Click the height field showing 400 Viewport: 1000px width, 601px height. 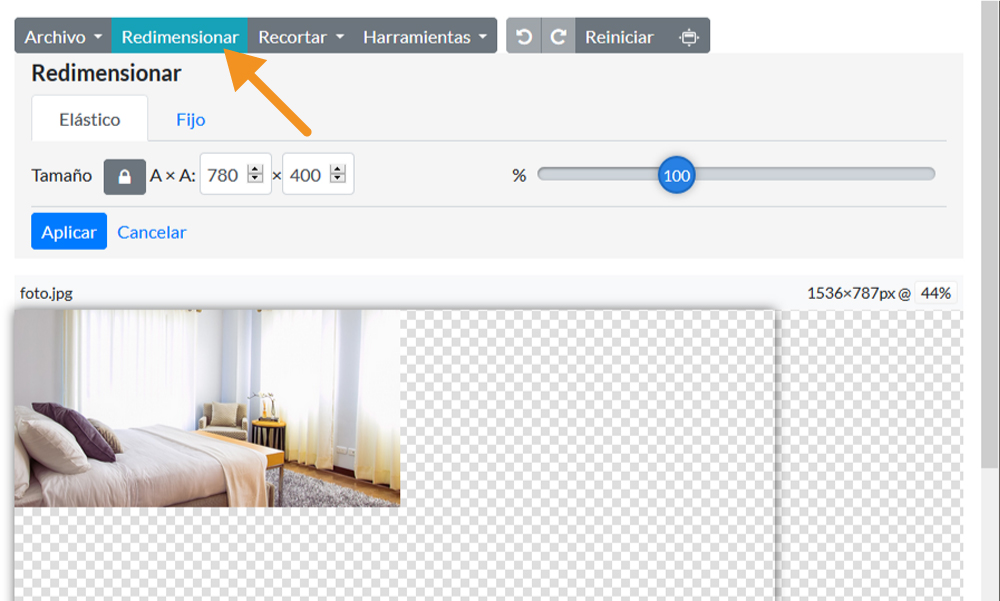click(x=318, y=174)
